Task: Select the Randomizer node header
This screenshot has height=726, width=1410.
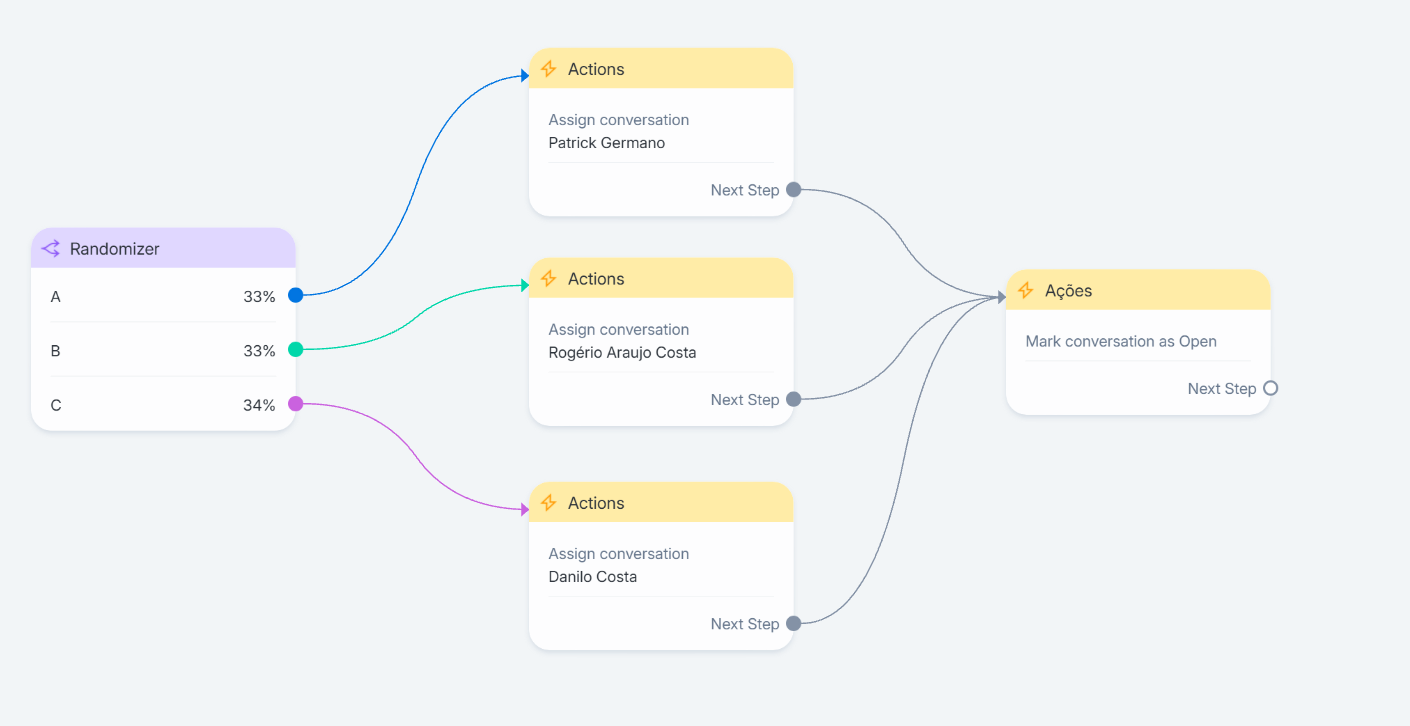Action: (163, 248)
